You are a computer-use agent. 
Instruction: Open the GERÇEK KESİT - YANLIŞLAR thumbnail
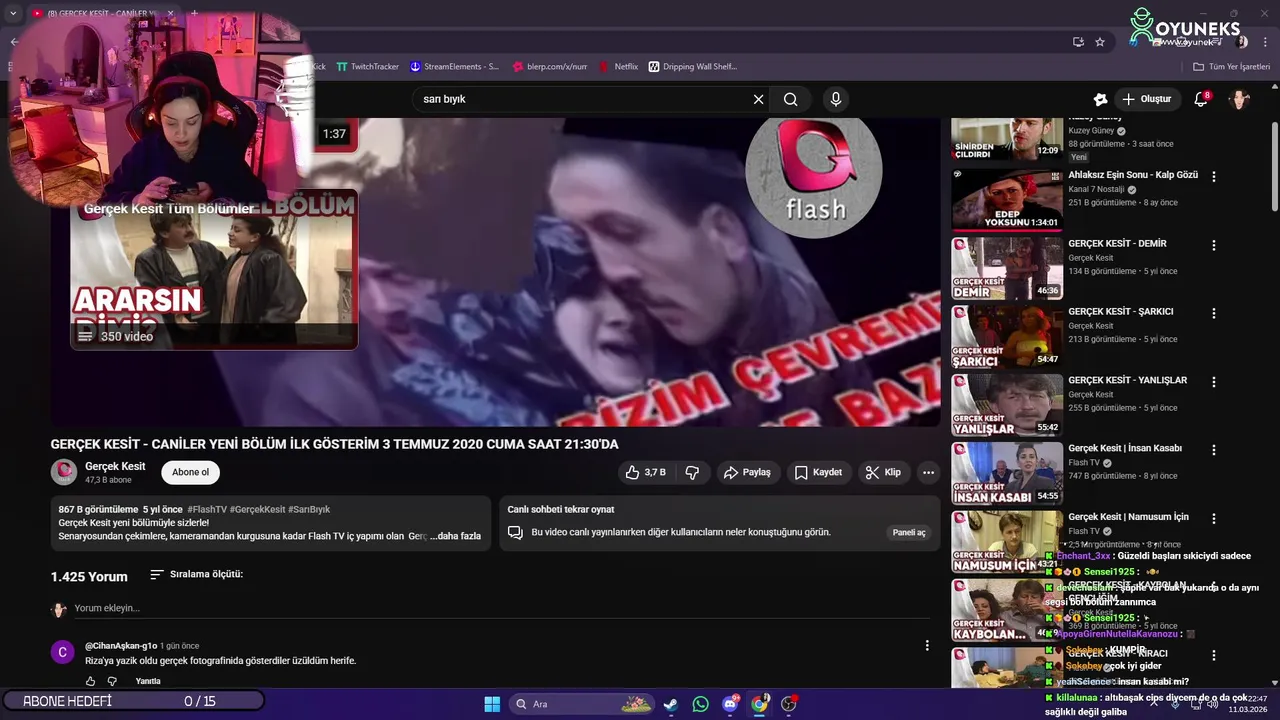coord(1007,405)
